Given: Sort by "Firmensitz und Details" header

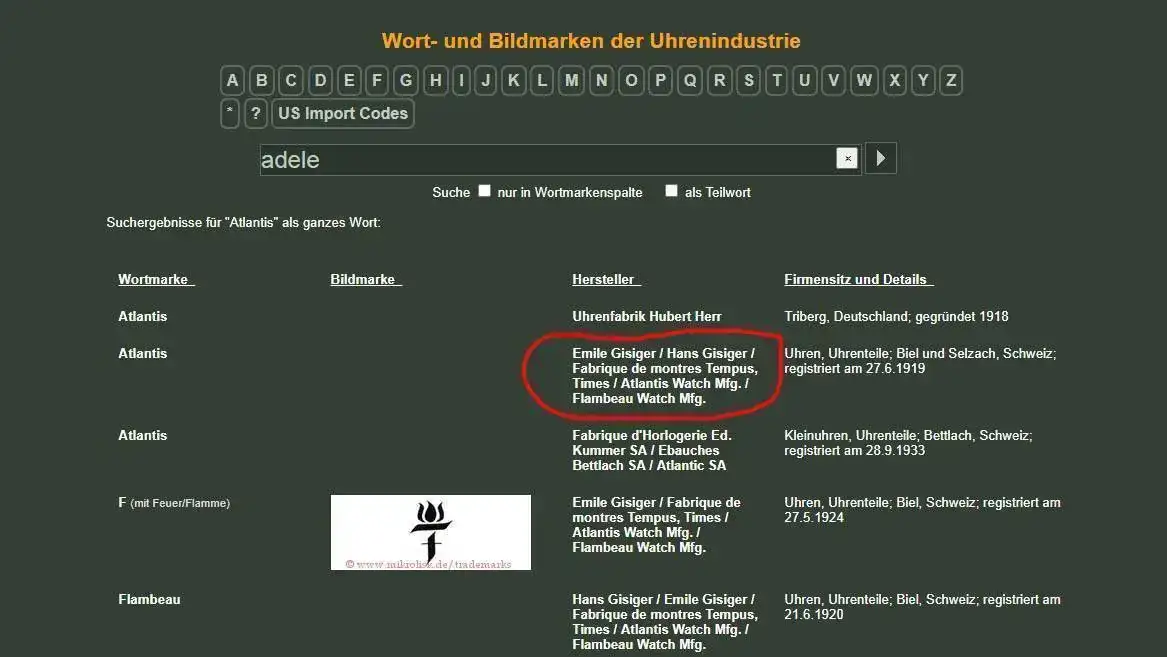Looking at the screenshot, I should 859,279.
